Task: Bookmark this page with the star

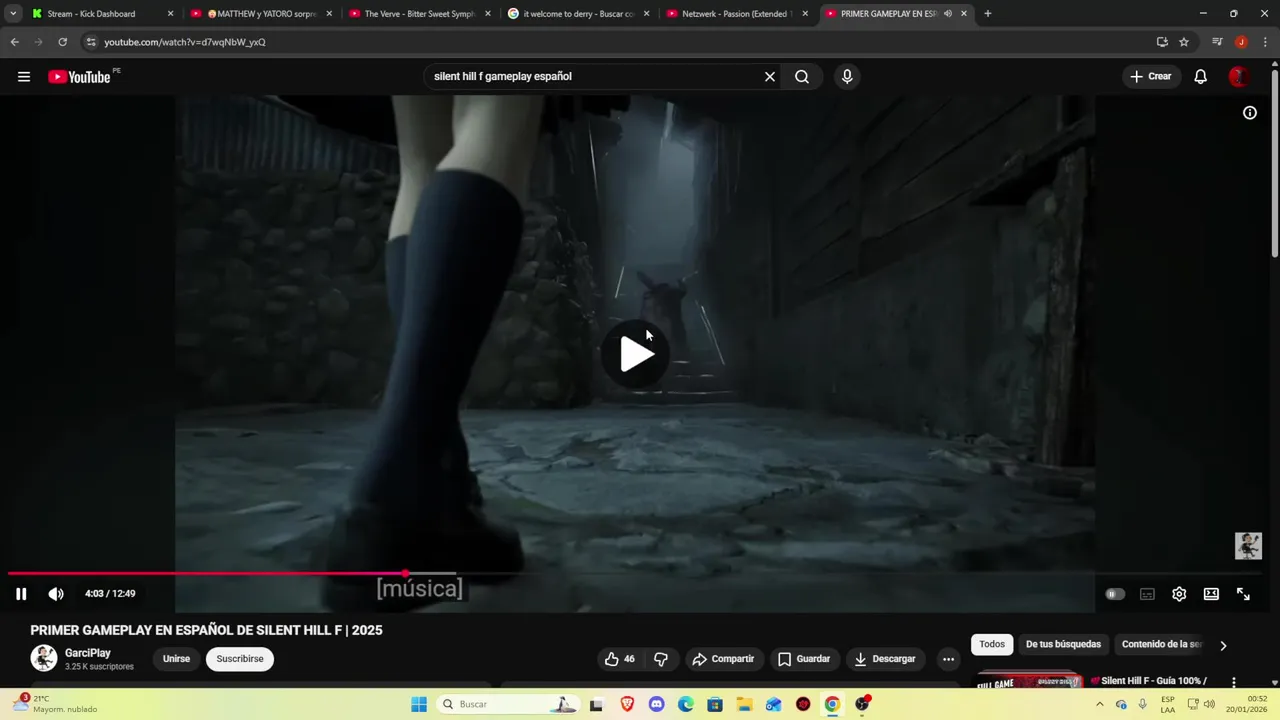Action: pos(1184,42)
